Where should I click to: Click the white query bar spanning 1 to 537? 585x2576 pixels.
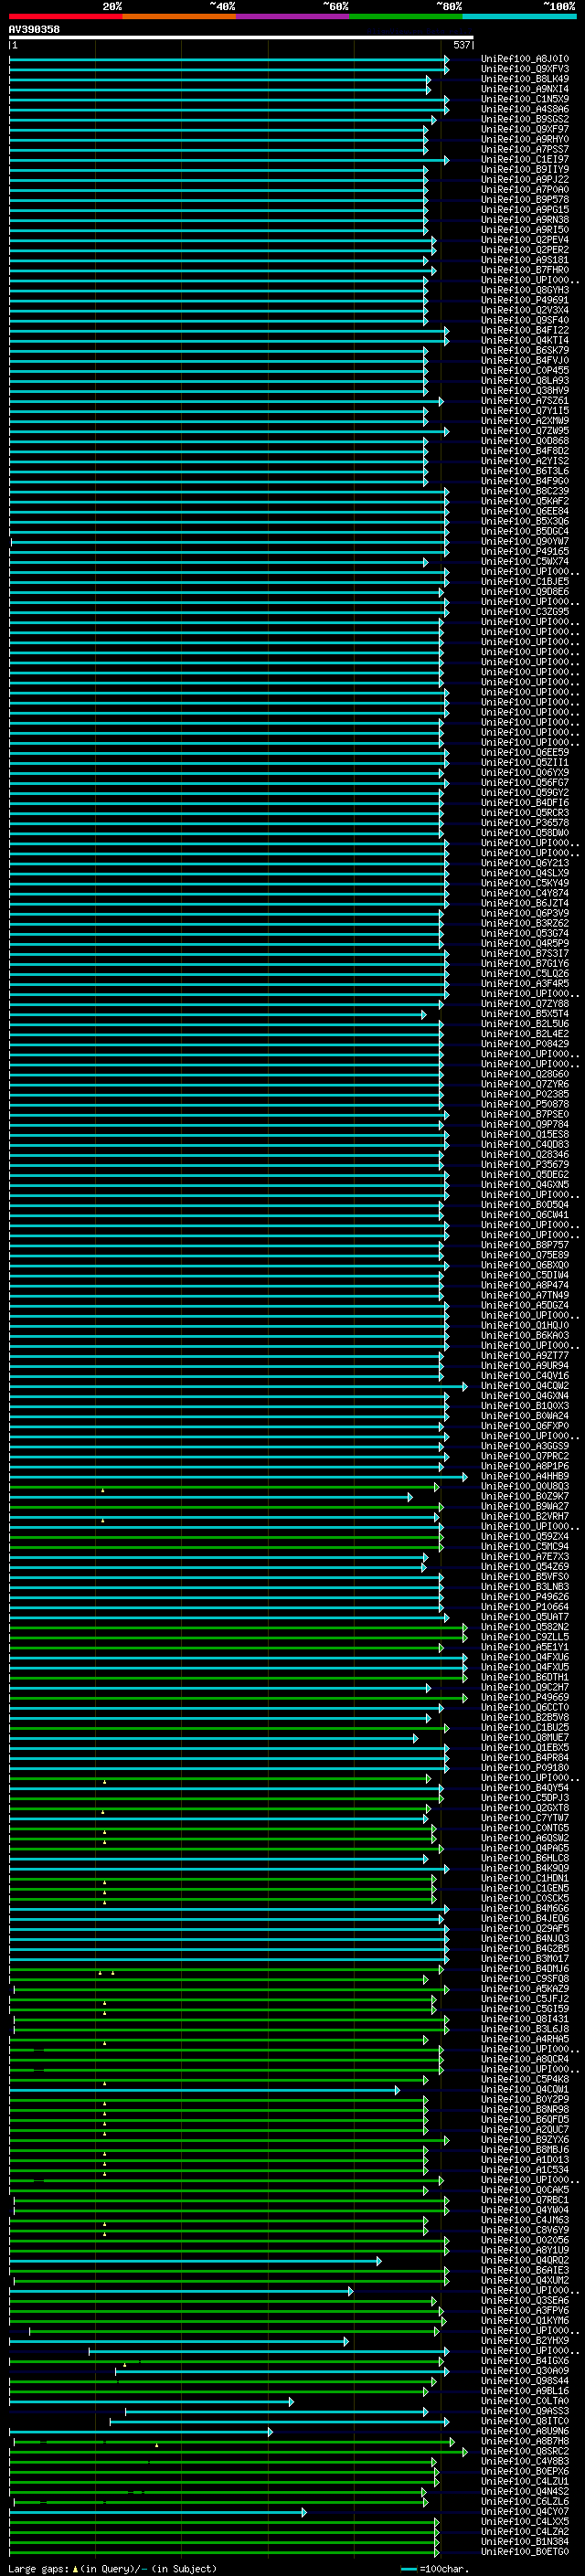(241, 38)
